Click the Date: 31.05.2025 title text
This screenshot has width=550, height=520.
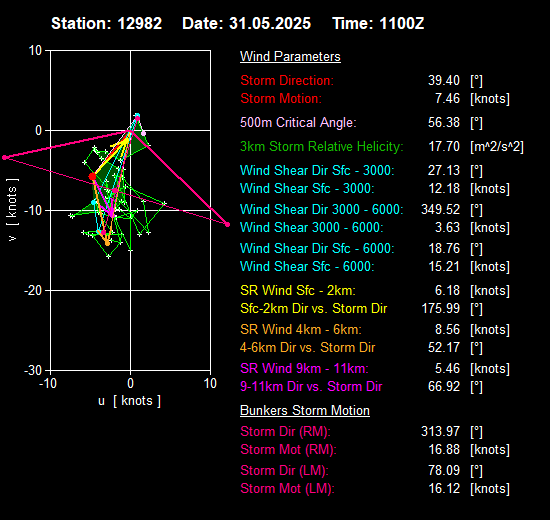247,24
